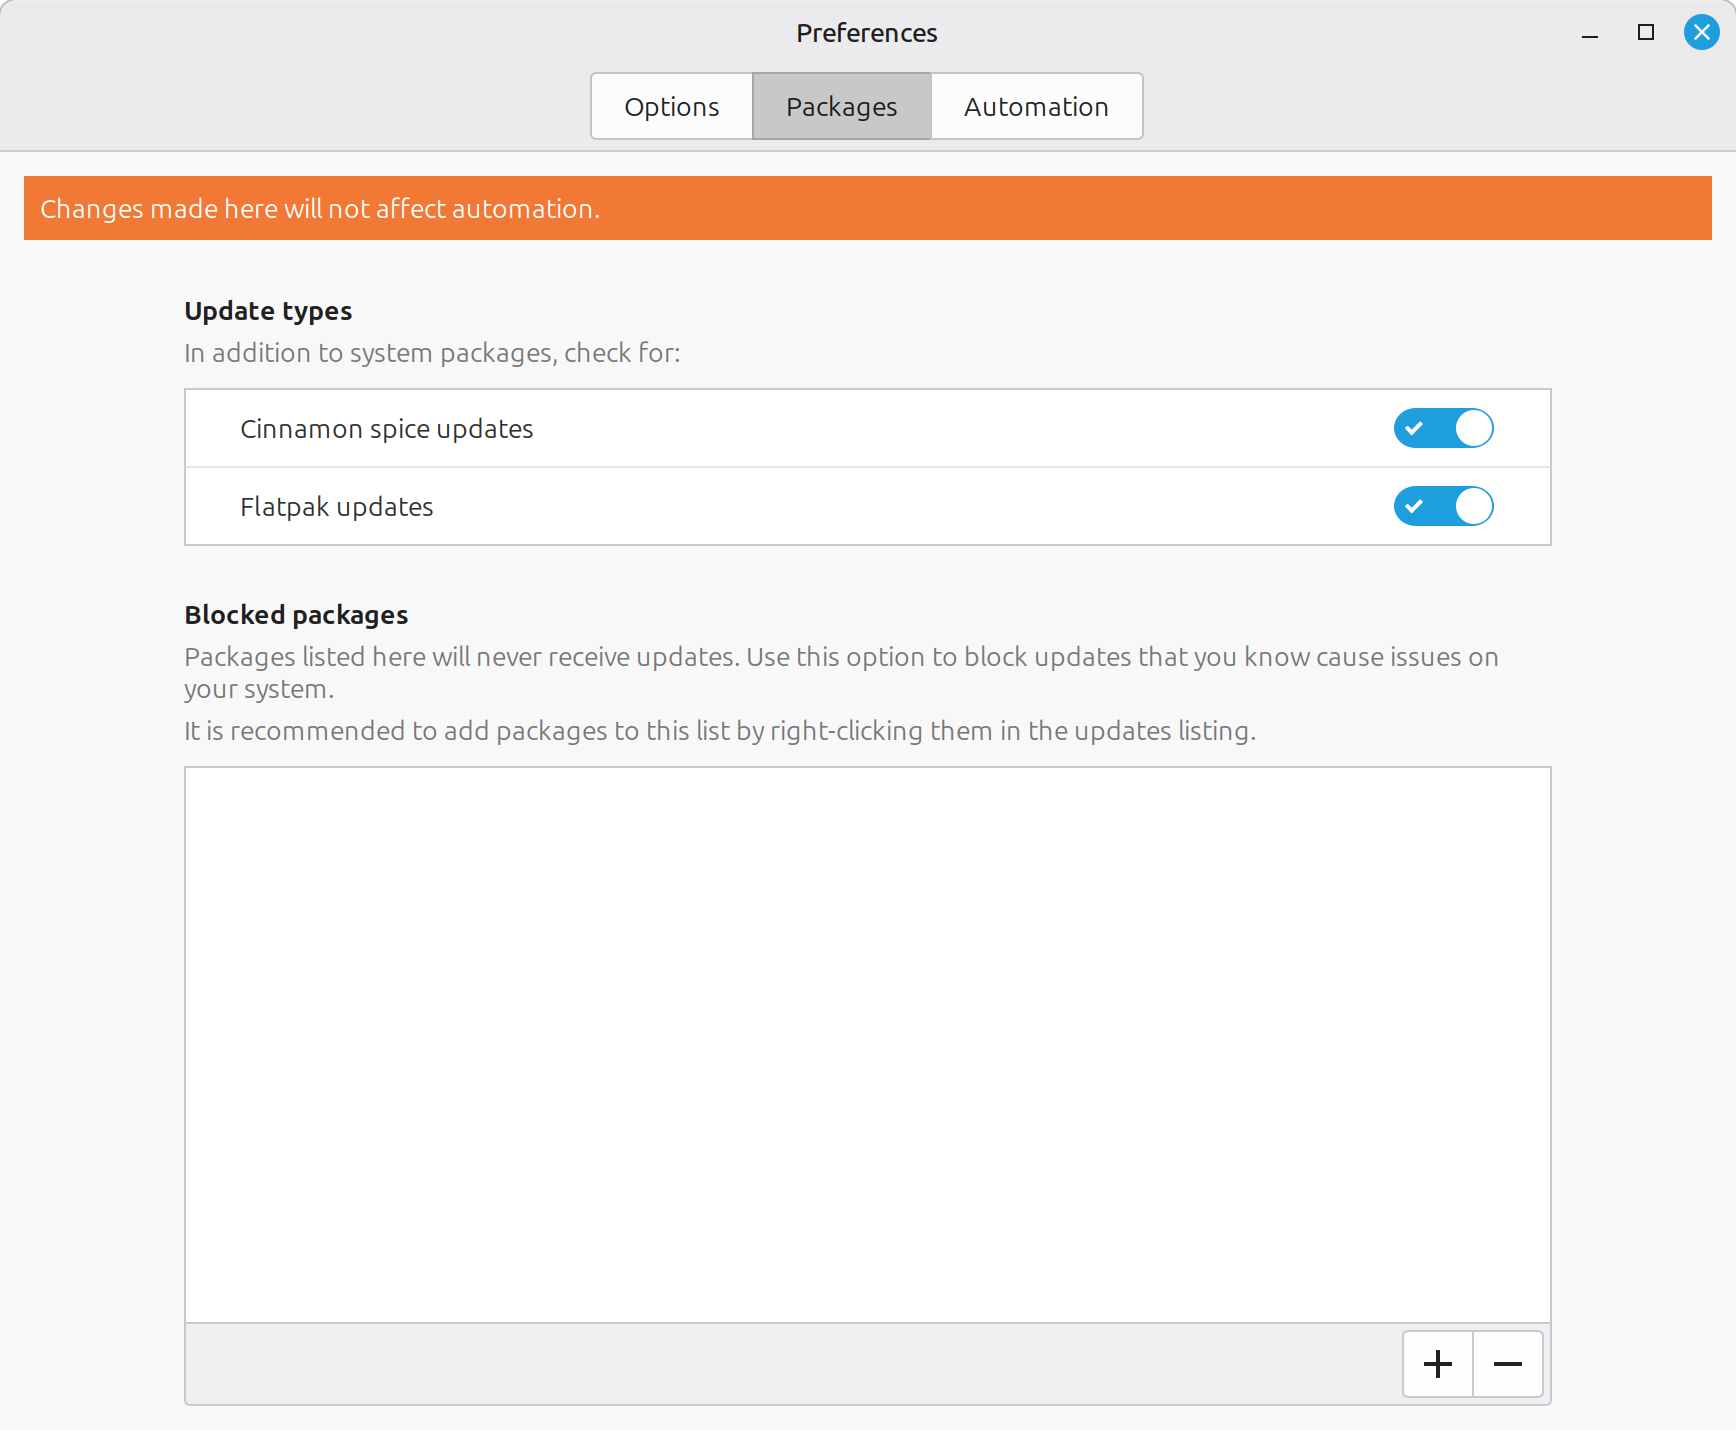Click the 'Packages listed here will never receive updates' text
This screenshot has height=1430, width=1736.
841,672
